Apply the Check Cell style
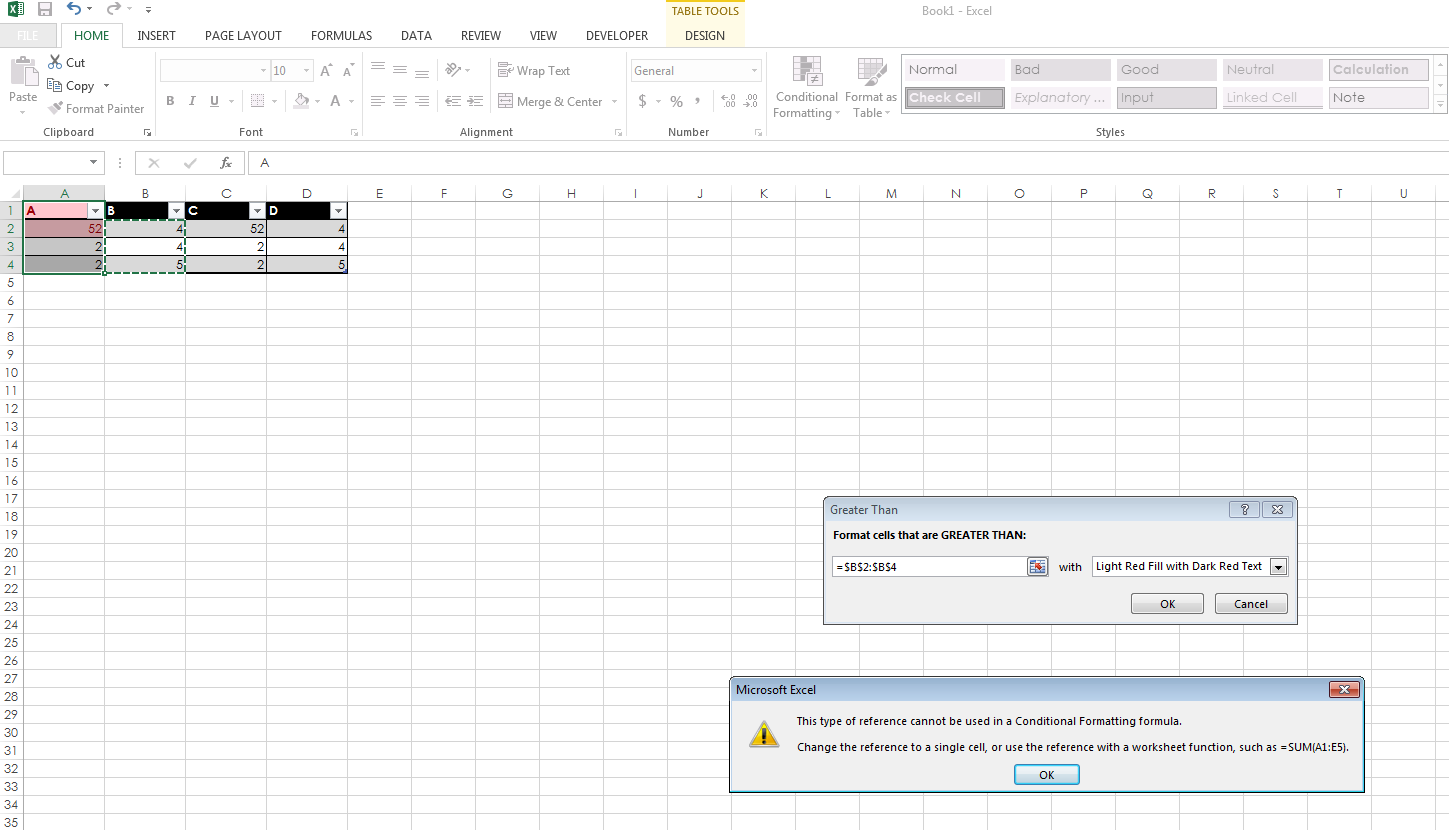Viewport: 1449px width, 830px height. pos(954,98)
